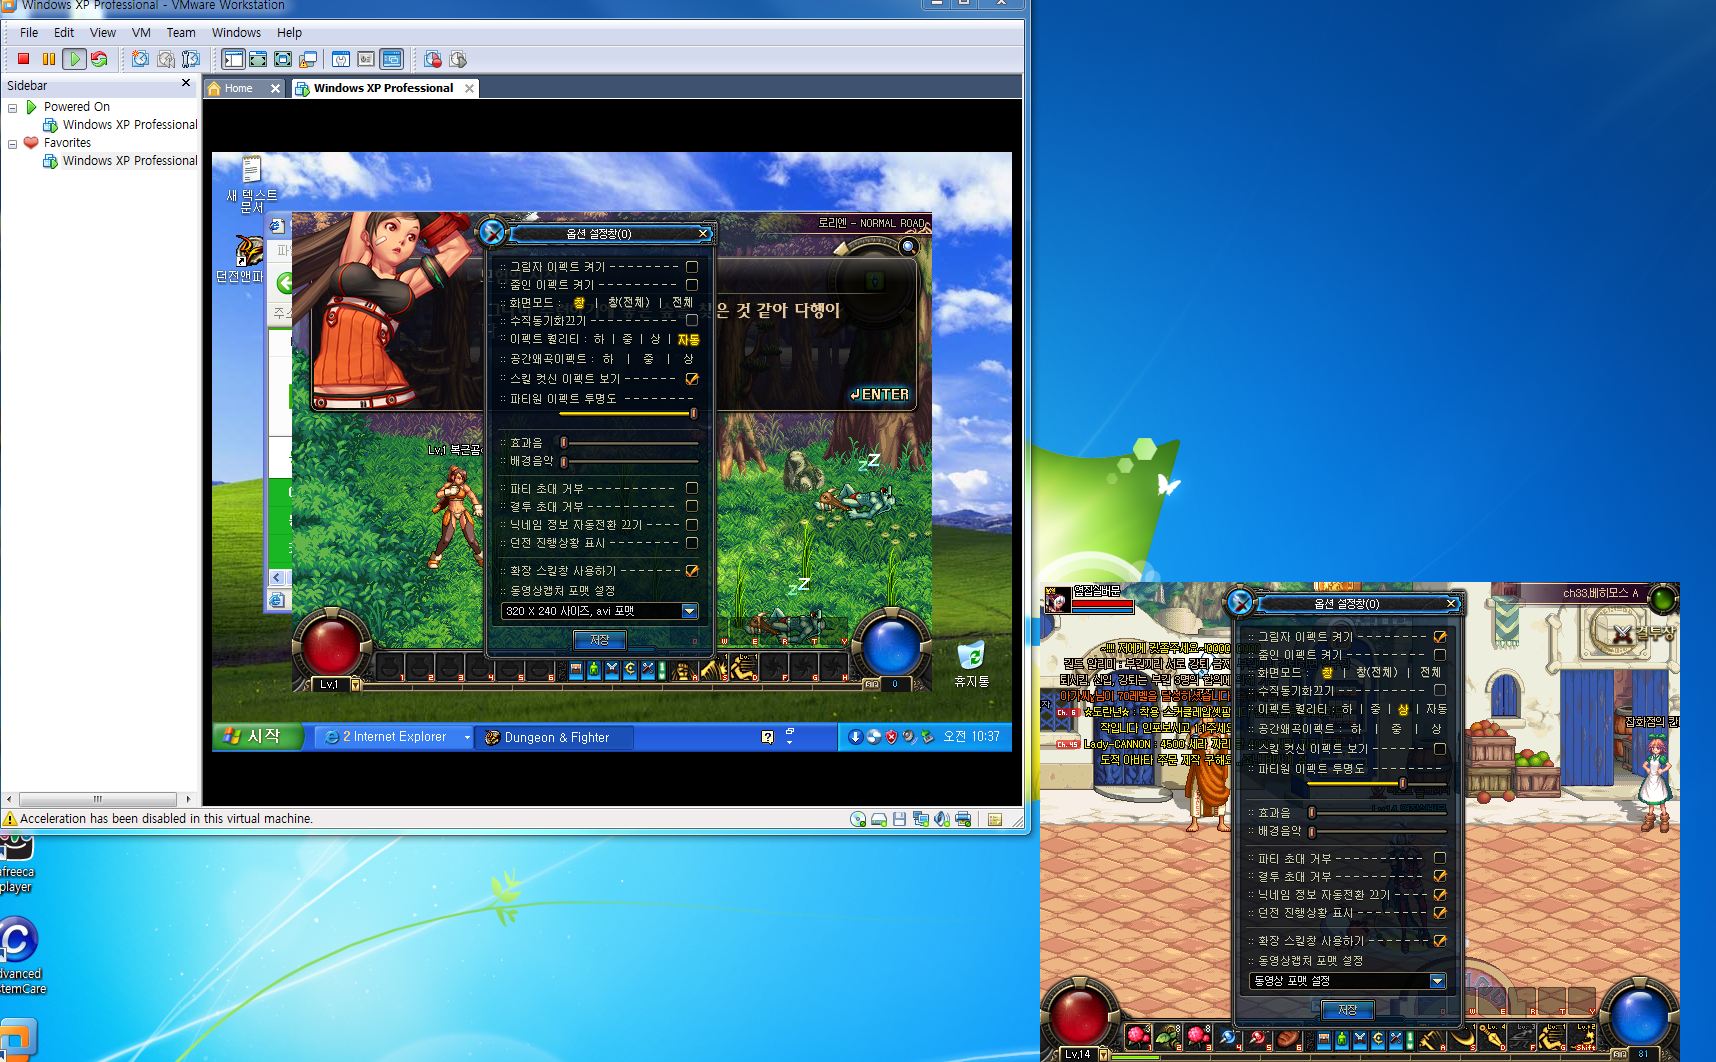
Task: Click the XP 시작 Start button
Action: point(258,737)
